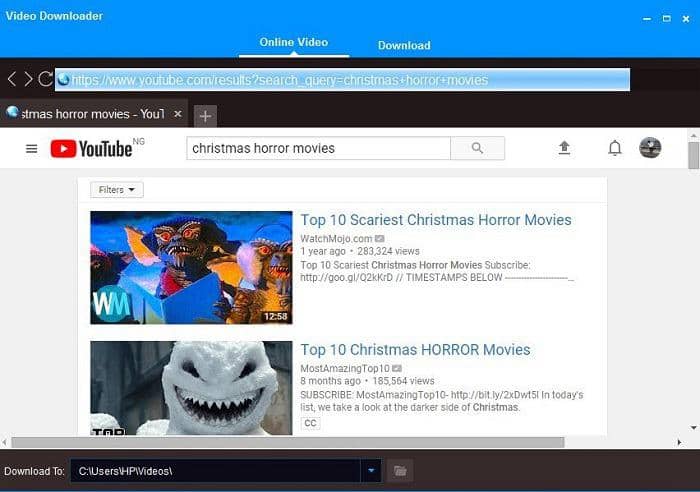Click the horizontal scrollbar left arrow
Image resolution: width=700 pixels, height=492 pixels.
pyautogui.click(x=4, y=442)
